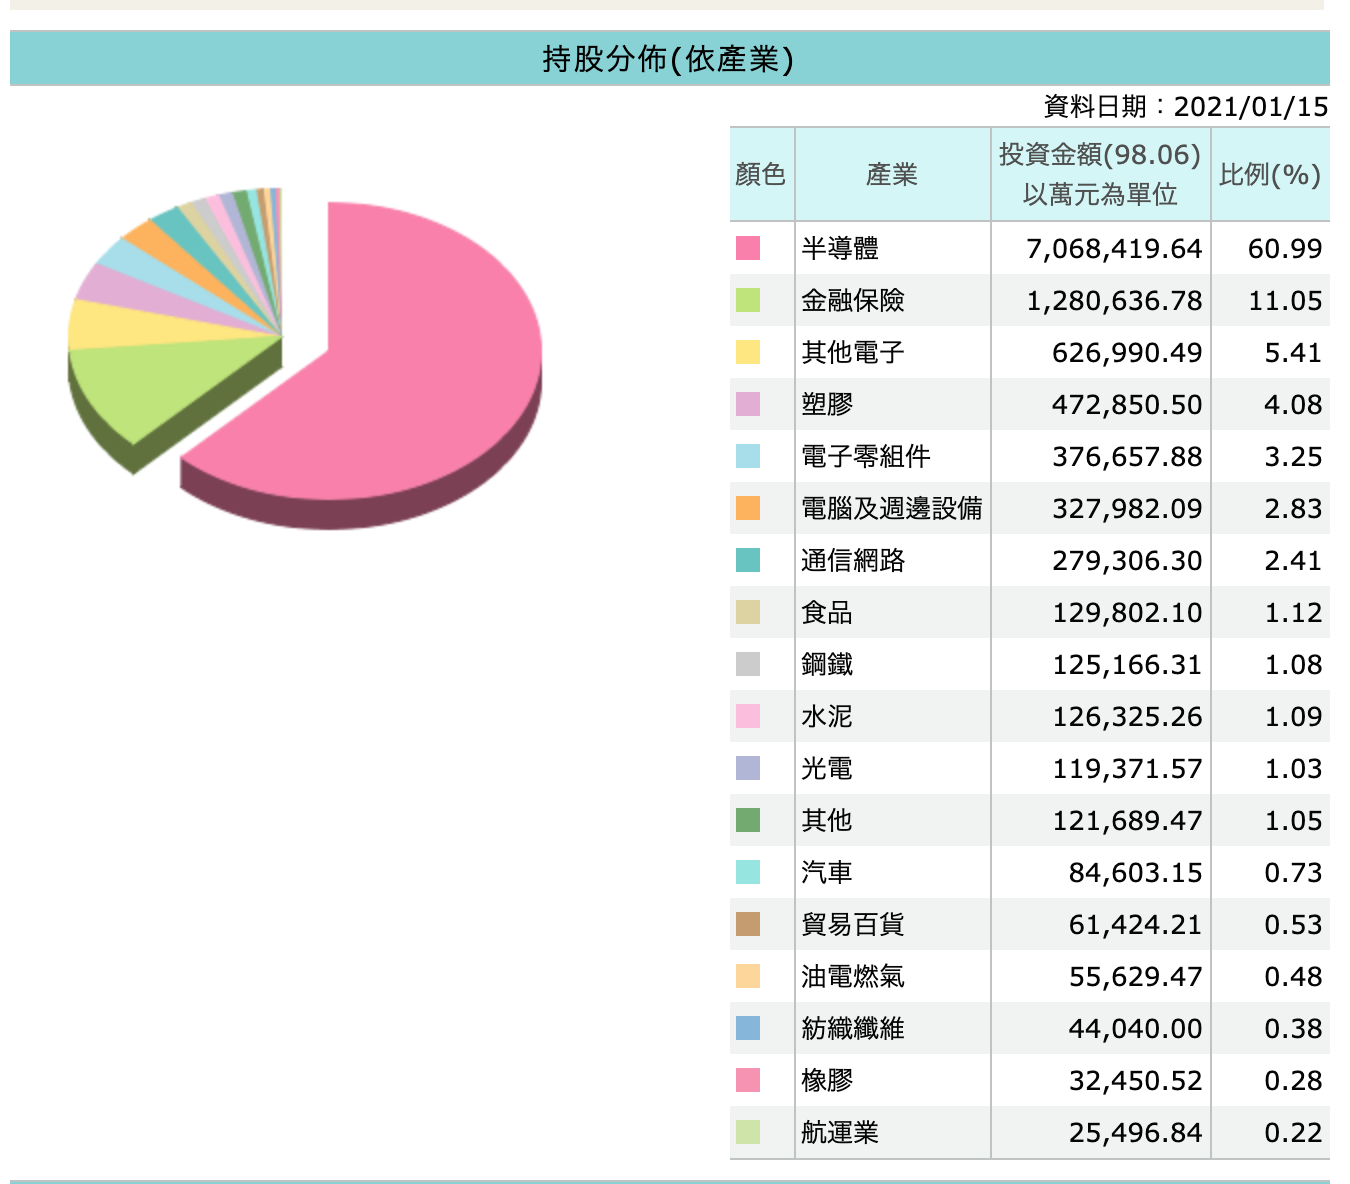
Task: Click the dark green 其他 legend swatch
Action: (x=747, y=820)
